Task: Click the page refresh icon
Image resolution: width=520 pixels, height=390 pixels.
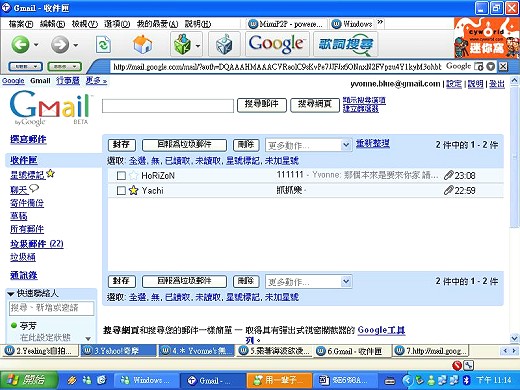Action: [103, 44]
